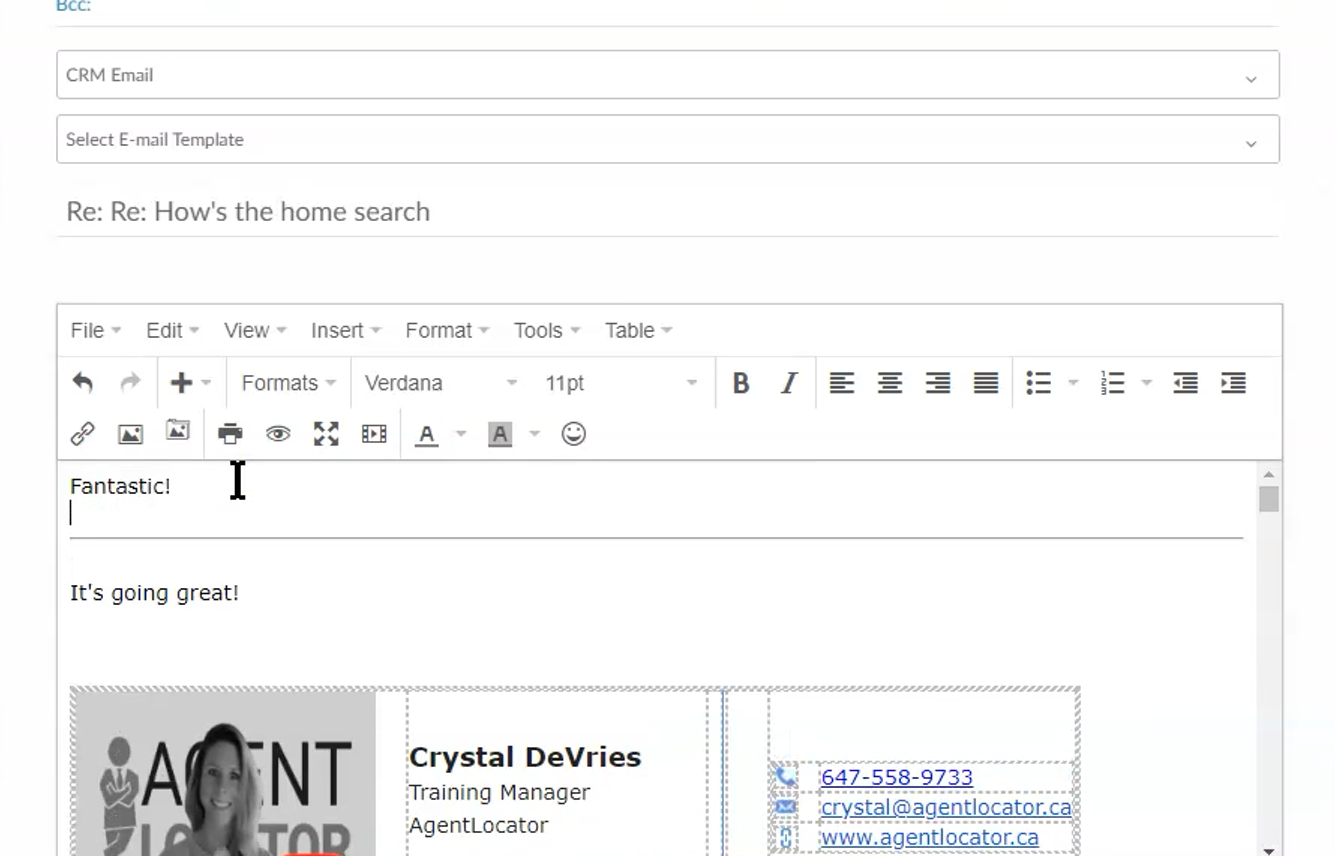Expand background color picker arrow

pyautogui.click(x=534, y=434)
